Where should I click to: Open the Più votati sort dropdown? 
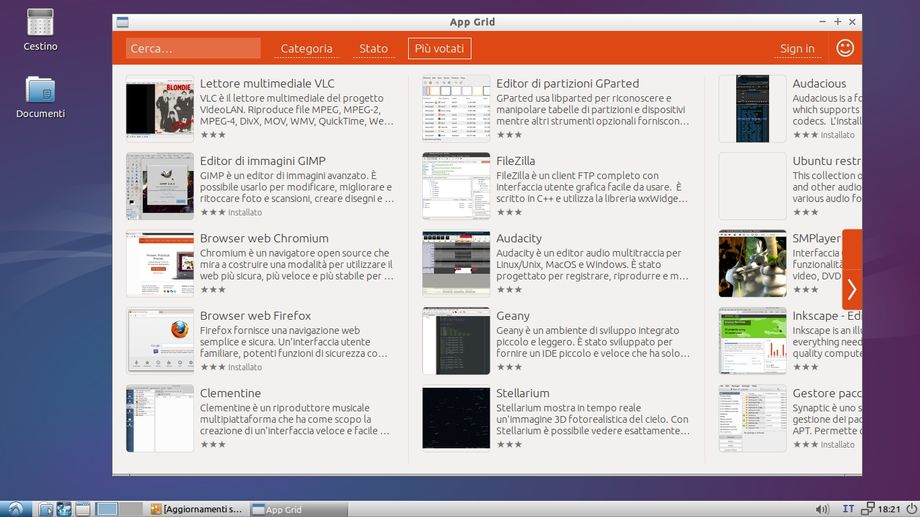coord(439,49)
